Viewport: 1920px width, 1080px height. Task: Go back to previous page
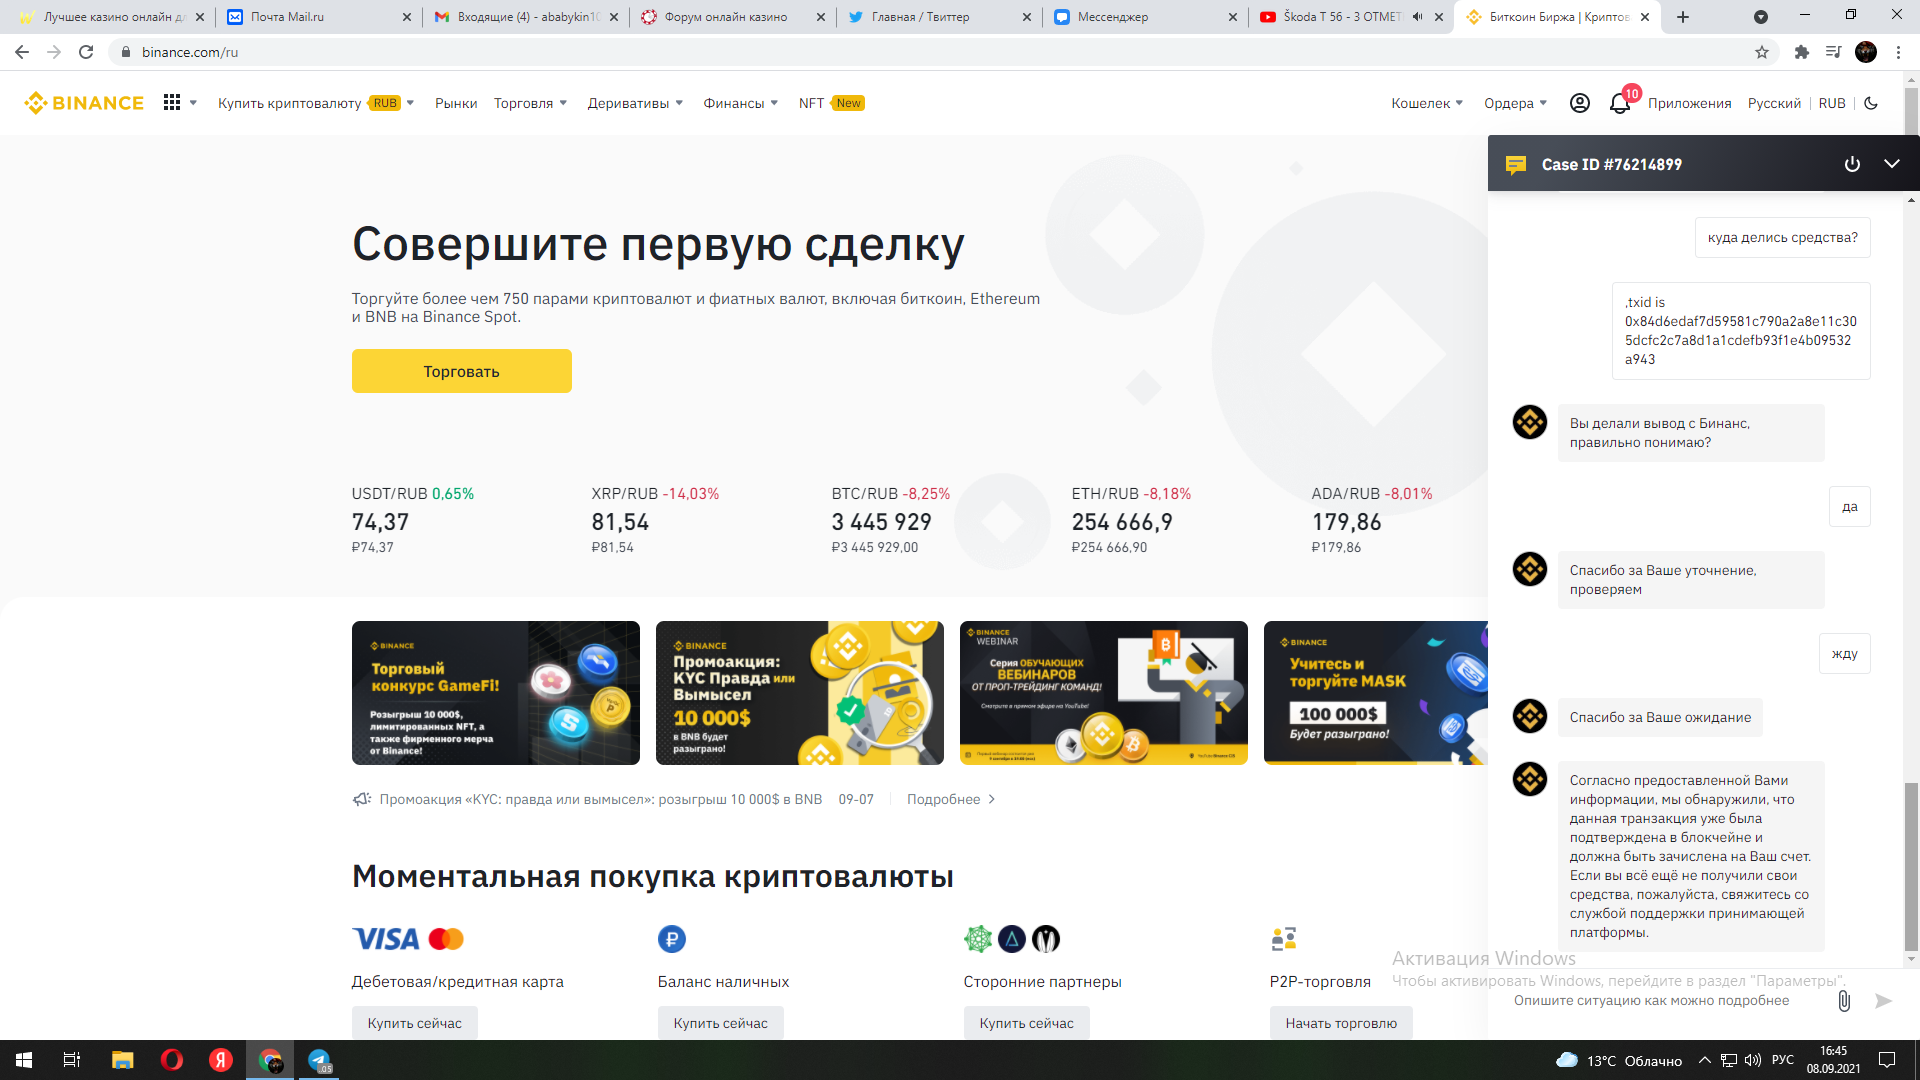click(22, 52)
